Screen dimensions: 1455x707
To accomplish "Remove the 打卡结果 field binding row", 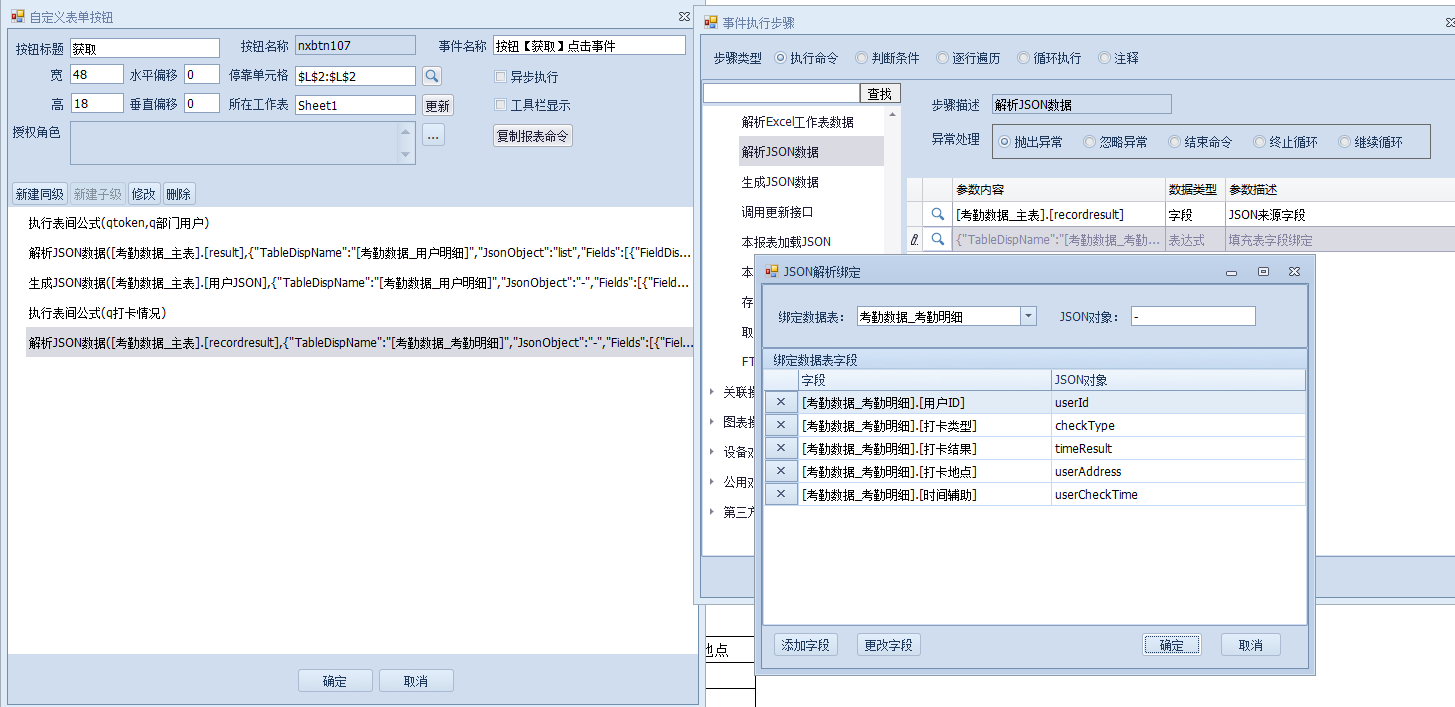I will pos(781,449).
